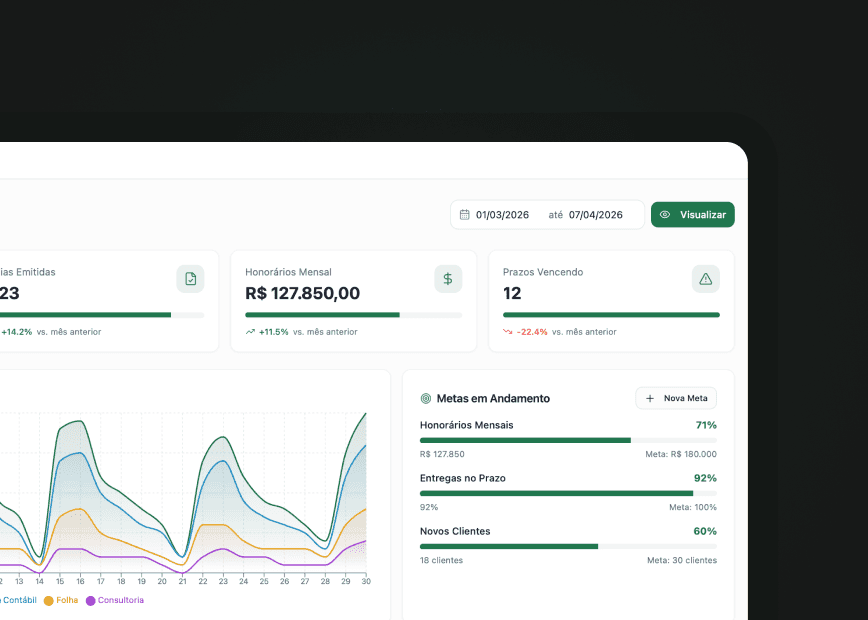Click the Meta: 30 clientes text

pyautogui.click(x=682, y=561)
